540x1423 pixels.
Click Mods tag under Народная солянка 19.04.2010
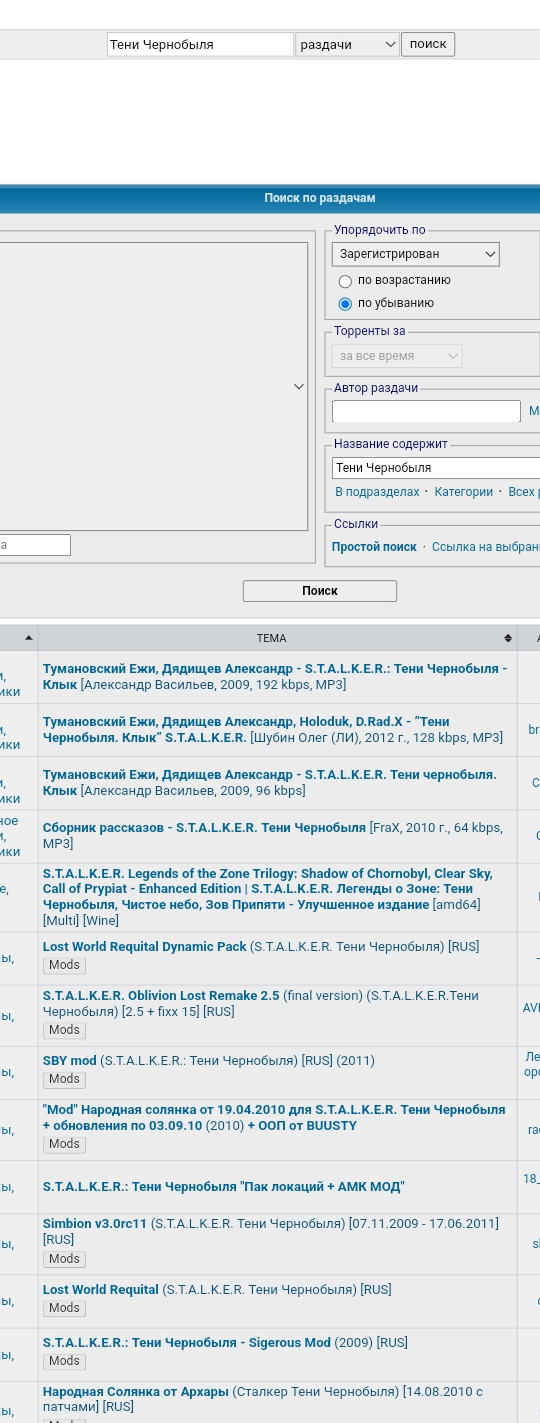(64, 1144)
